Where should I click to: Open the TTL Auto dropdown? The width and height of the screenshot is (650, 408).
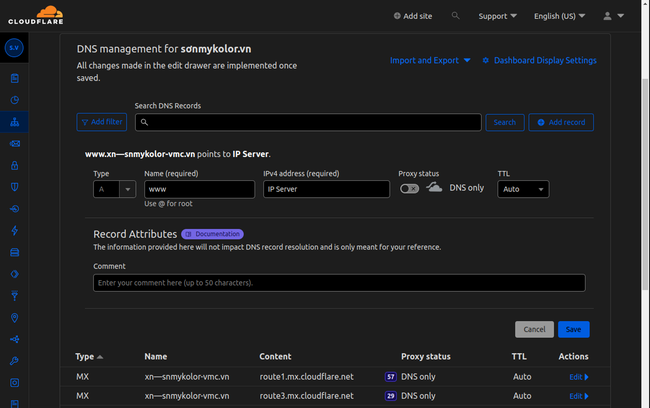point(523,189)
